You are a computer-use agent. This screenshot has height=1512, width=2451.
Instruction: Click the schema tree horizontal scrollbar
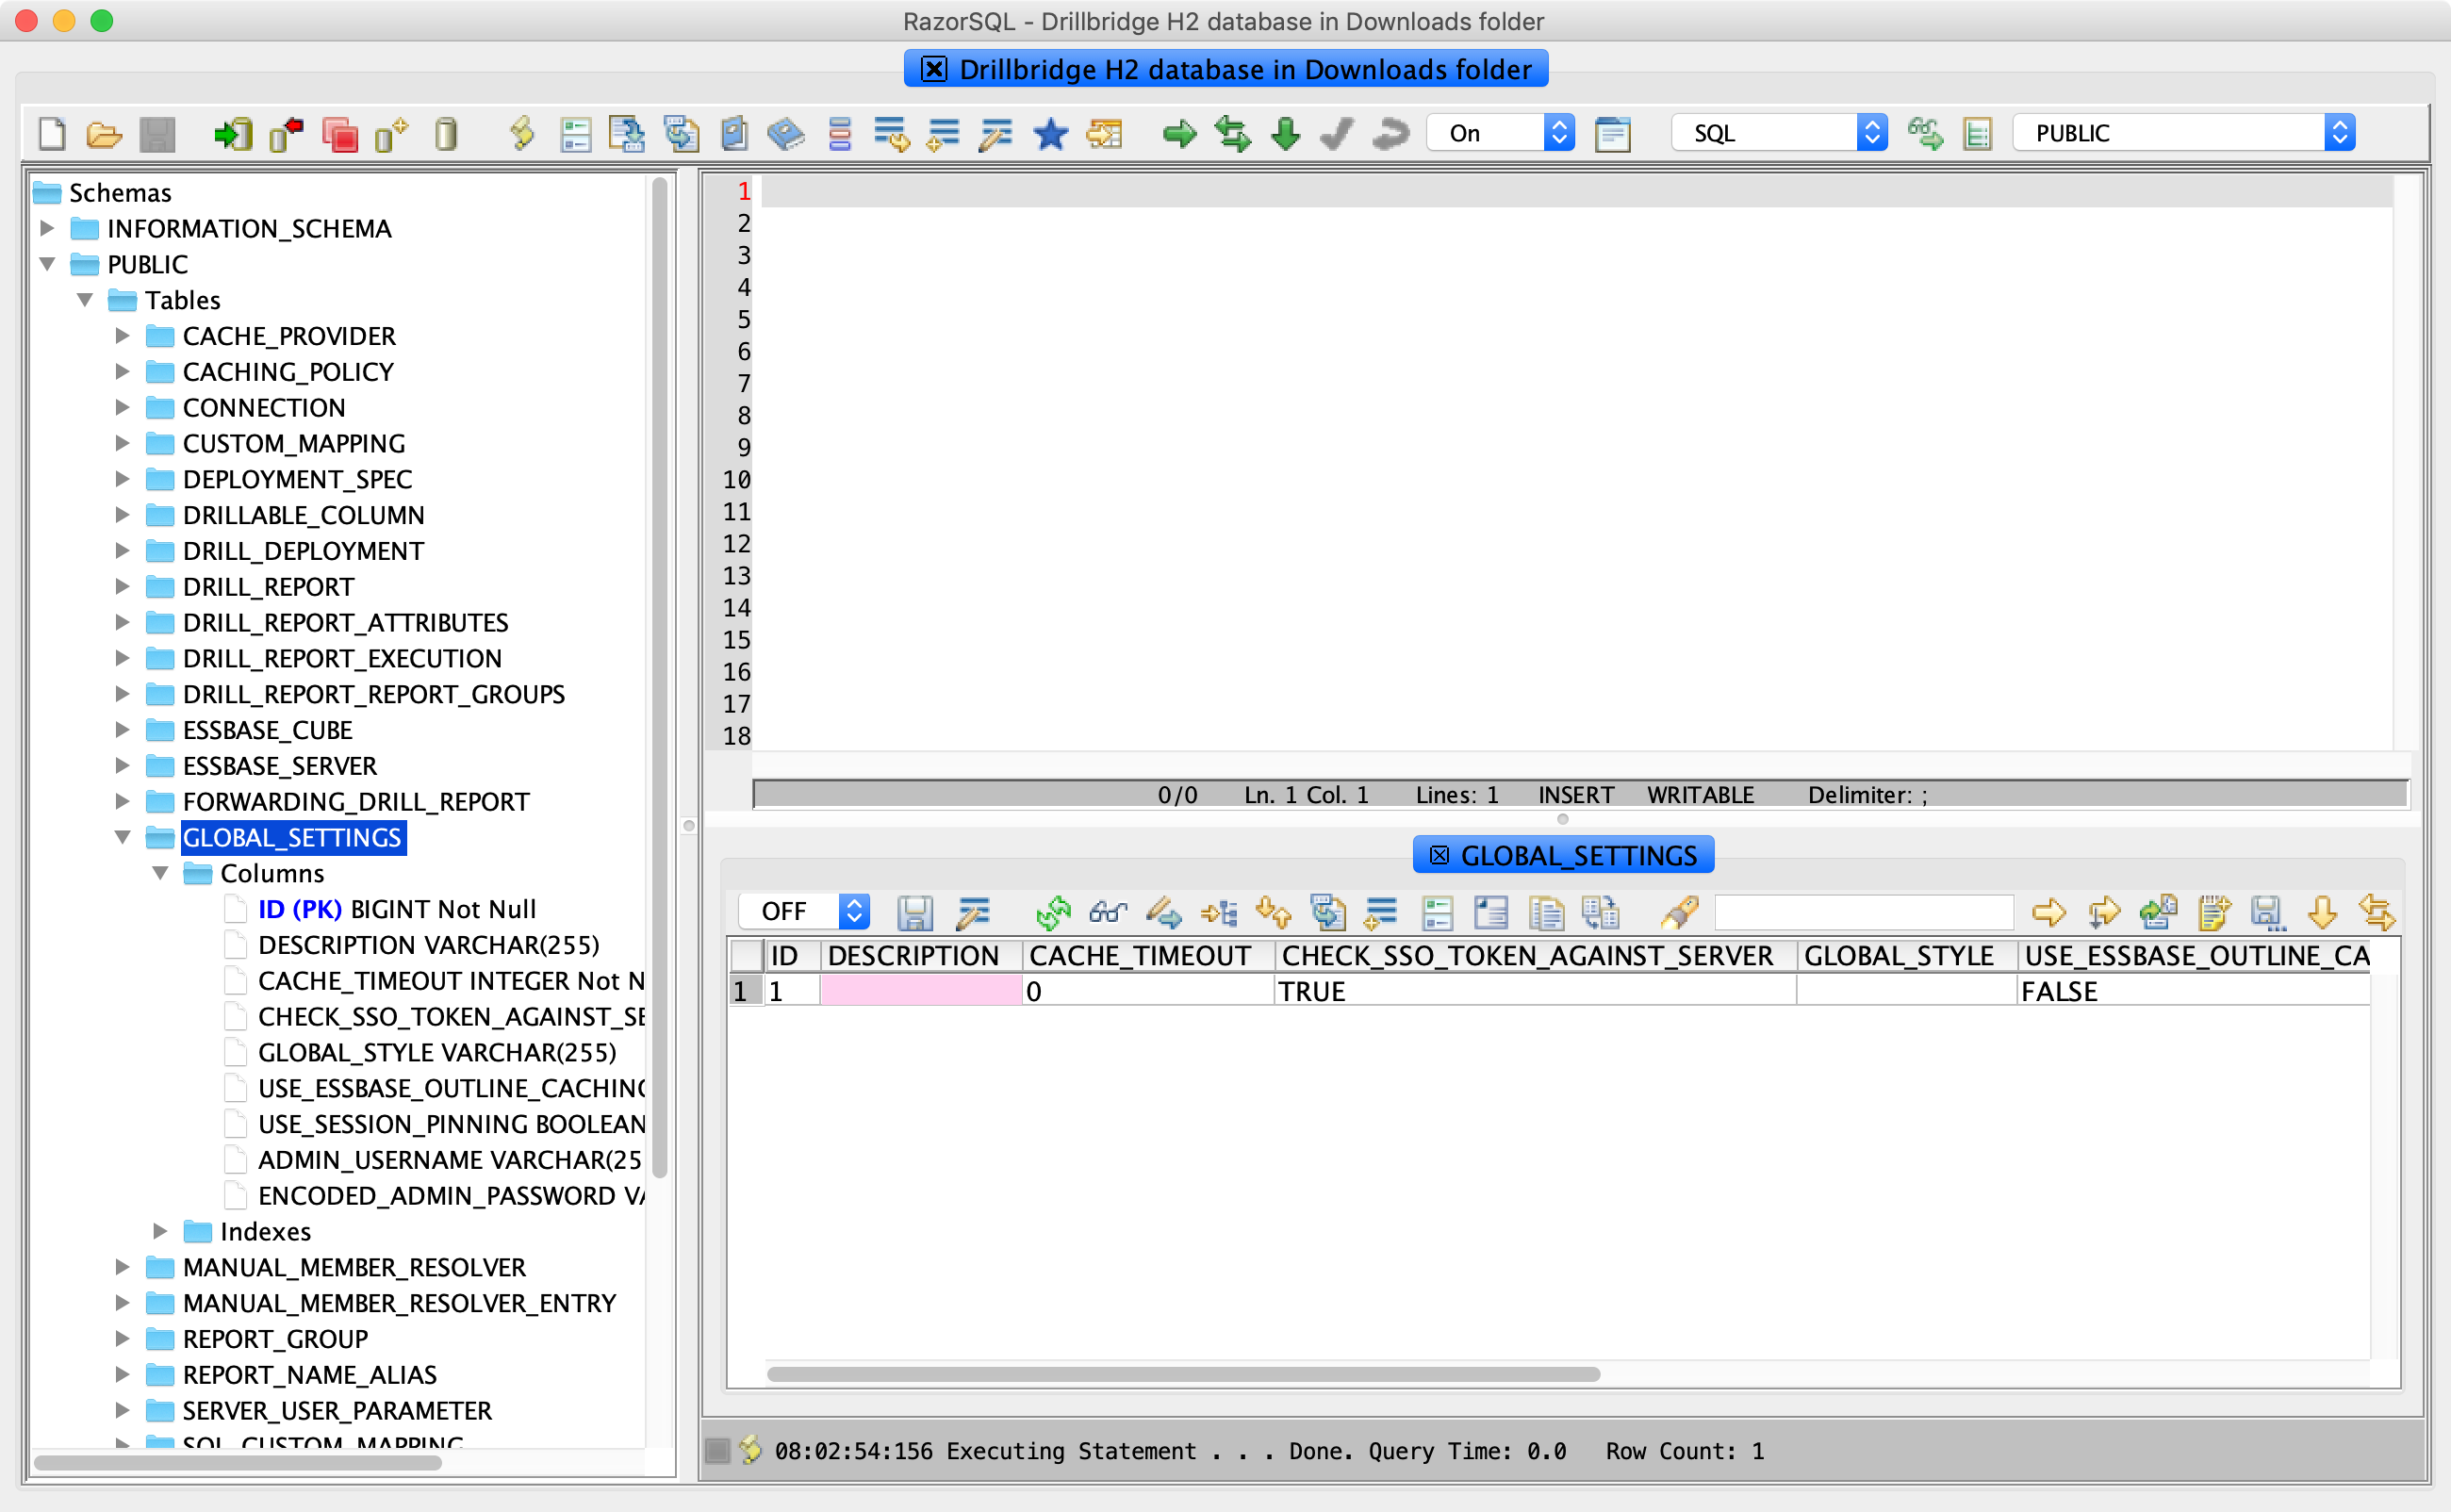click(x=238, y=1463)
